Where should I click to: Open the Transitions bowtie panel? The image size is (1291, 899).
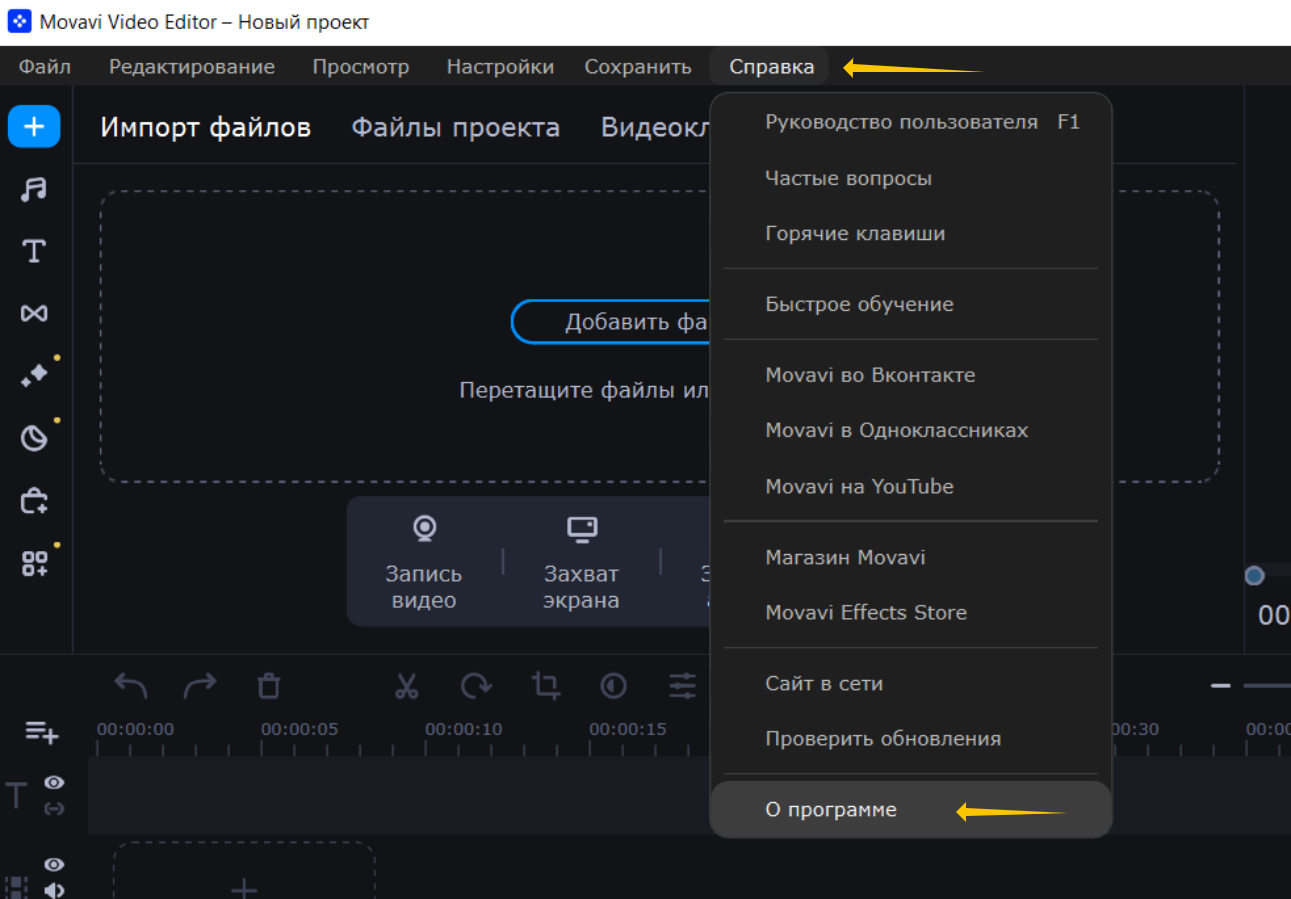(x=34, y=313)
